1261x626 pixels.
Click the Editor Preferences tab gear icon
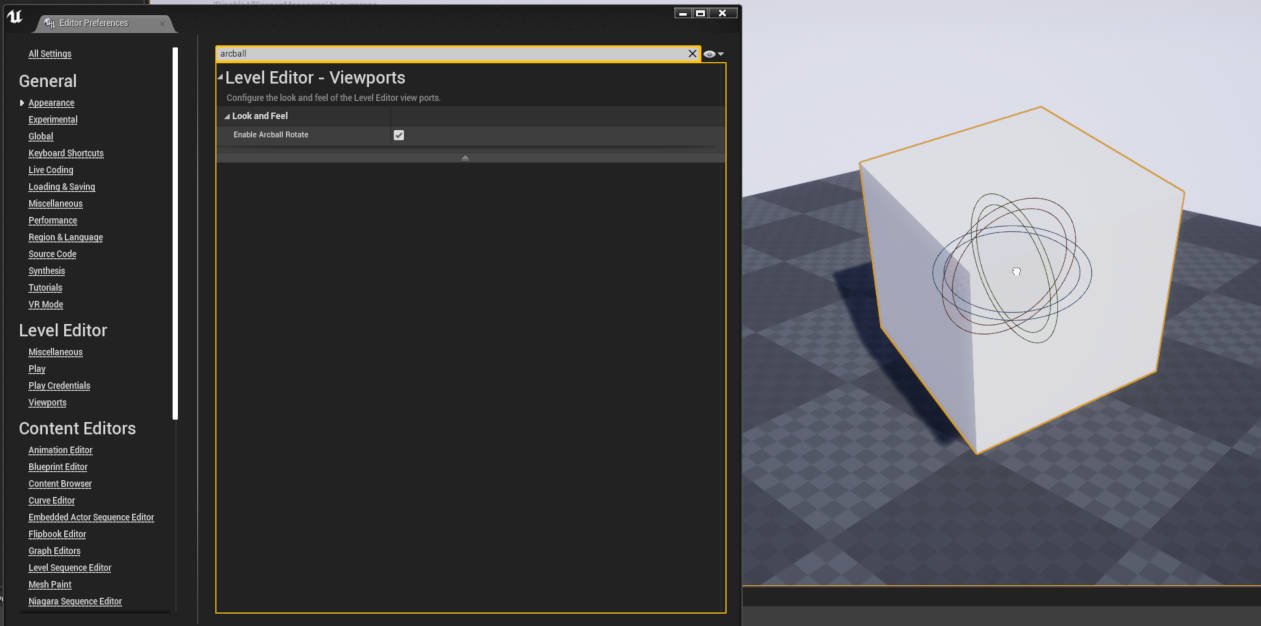coord(49,22)
